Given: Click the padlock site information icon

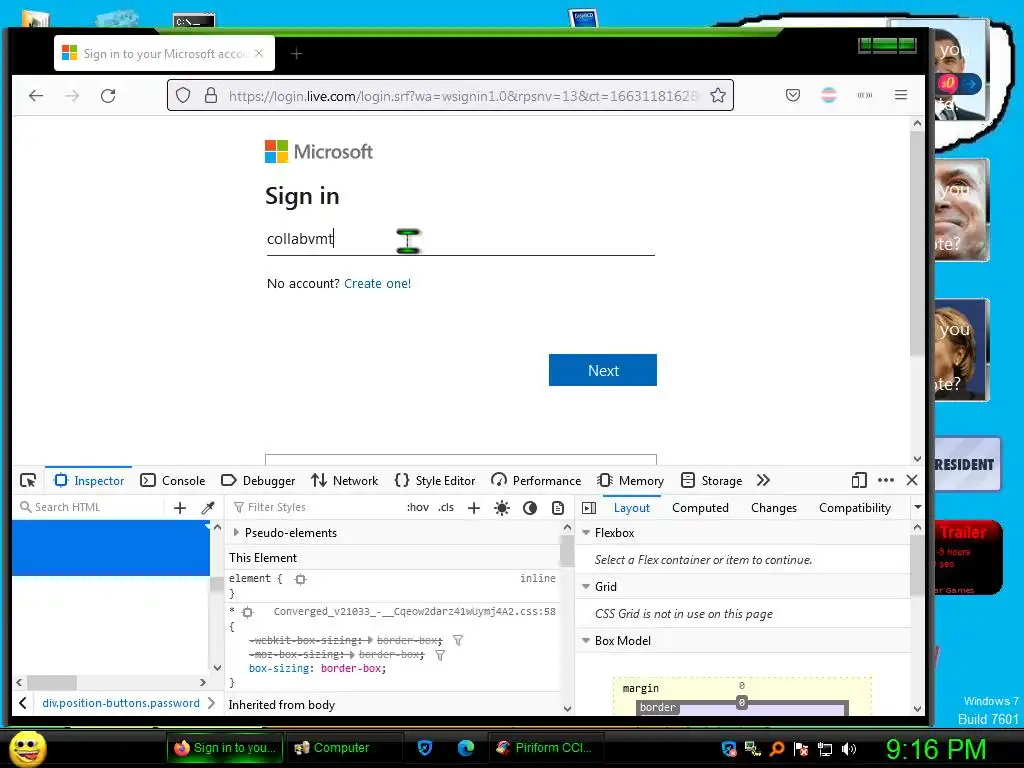Looking at the screenshot, I should [211, 95].
